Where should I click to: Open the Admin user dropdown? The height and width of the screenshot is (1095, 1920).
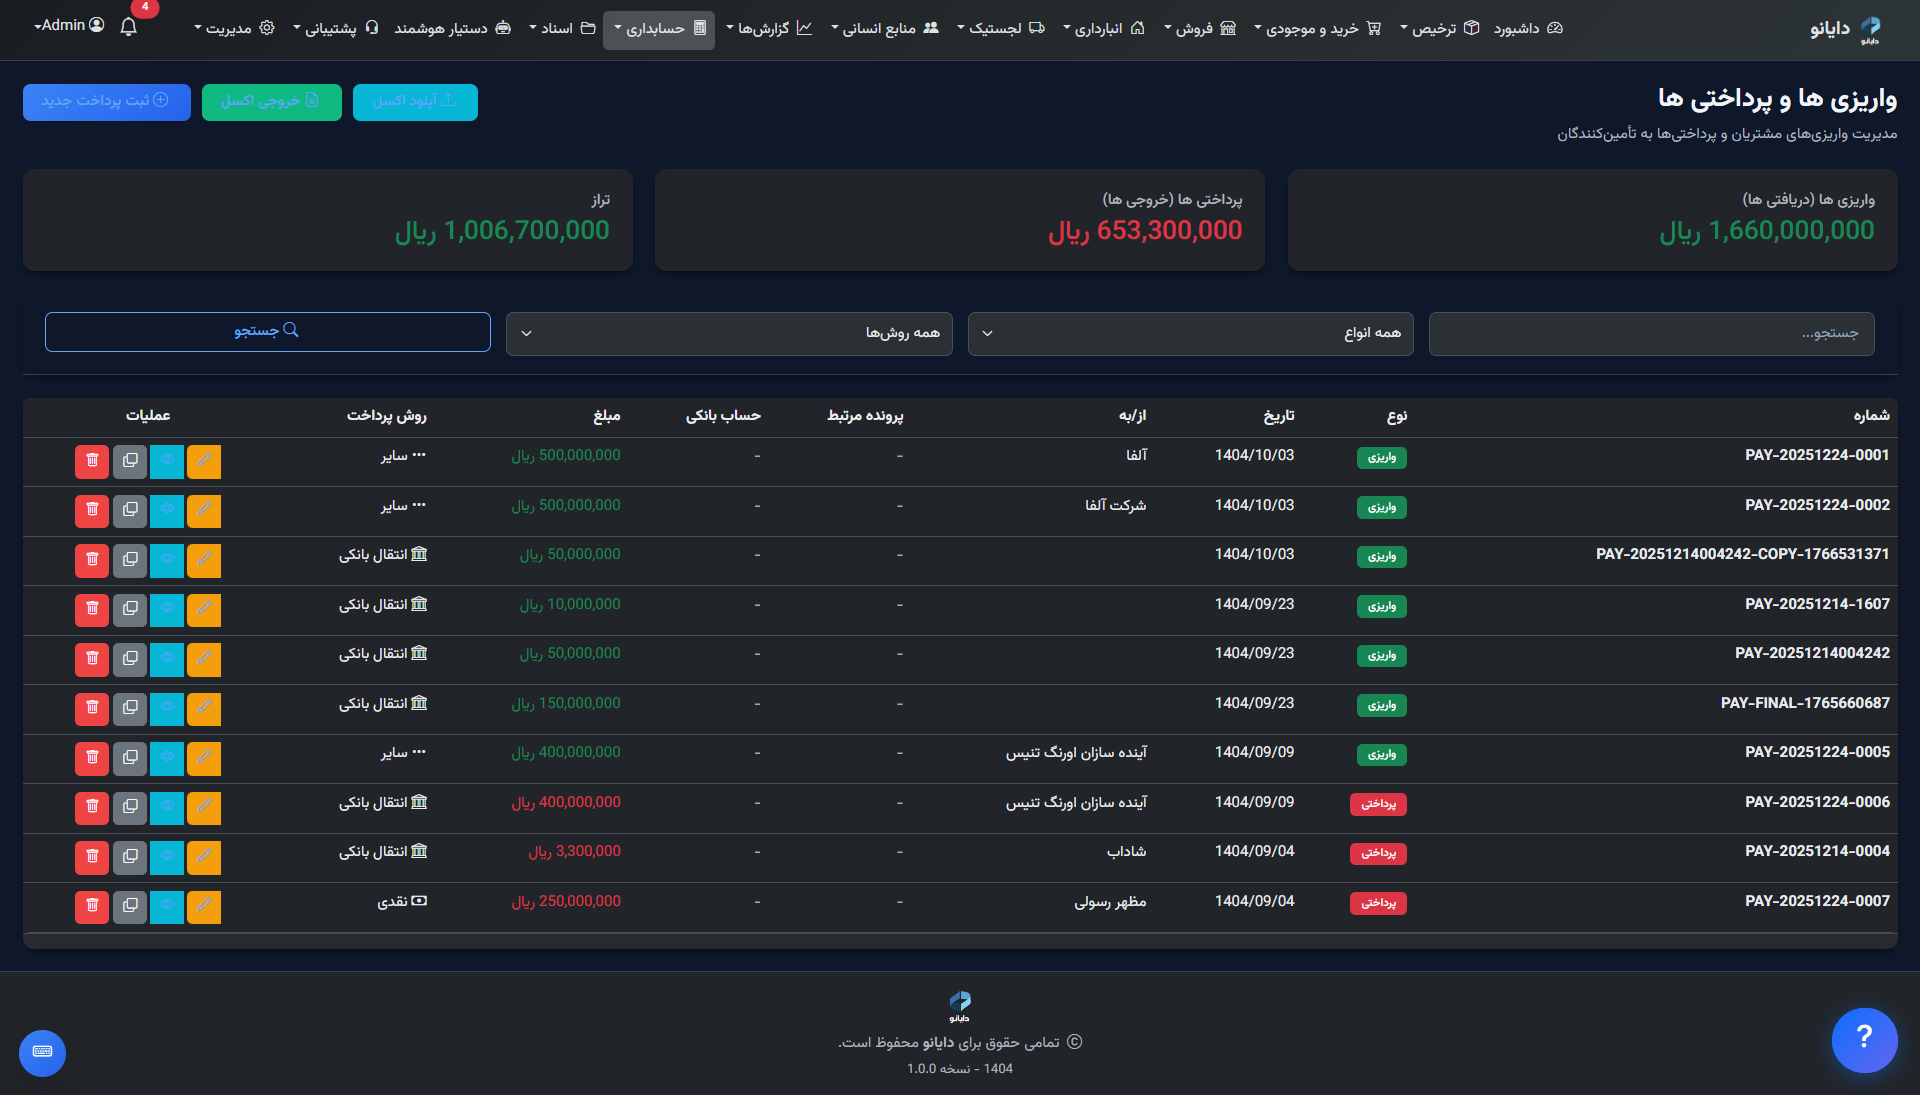point(69,25)
